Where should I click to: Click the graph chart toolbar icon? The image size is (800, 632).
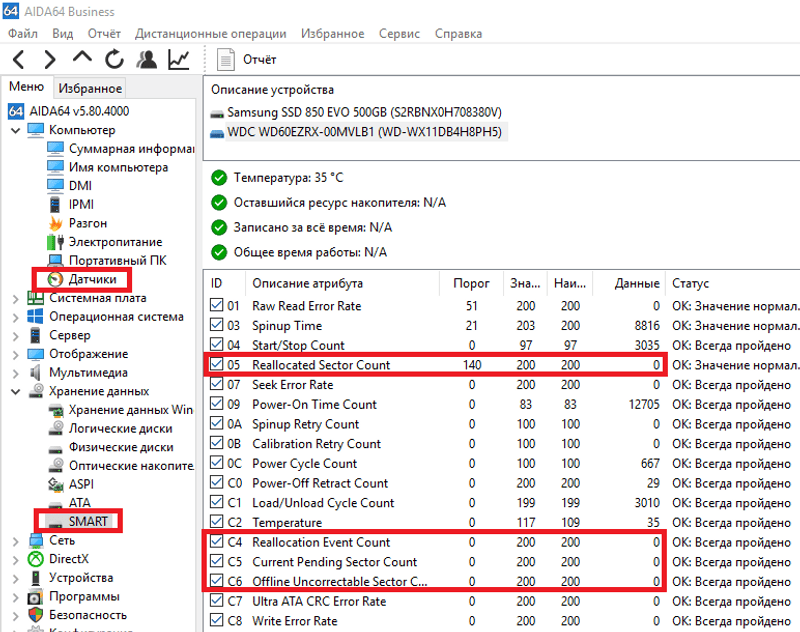click(179, 60)
